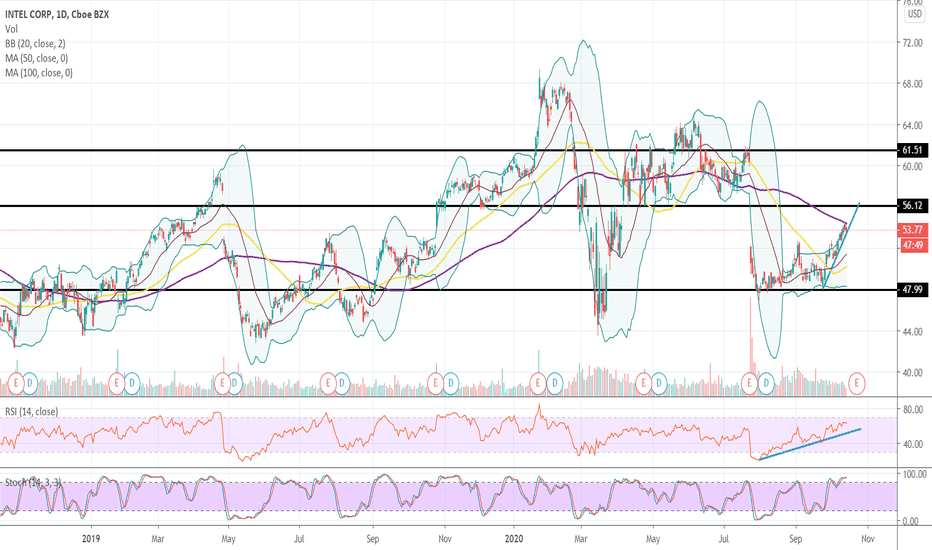The width and height of the screenshot is (932, 550).
Task: Click the 44.00 price axis label
Action: pyautogui.click(x=912, y=332)
